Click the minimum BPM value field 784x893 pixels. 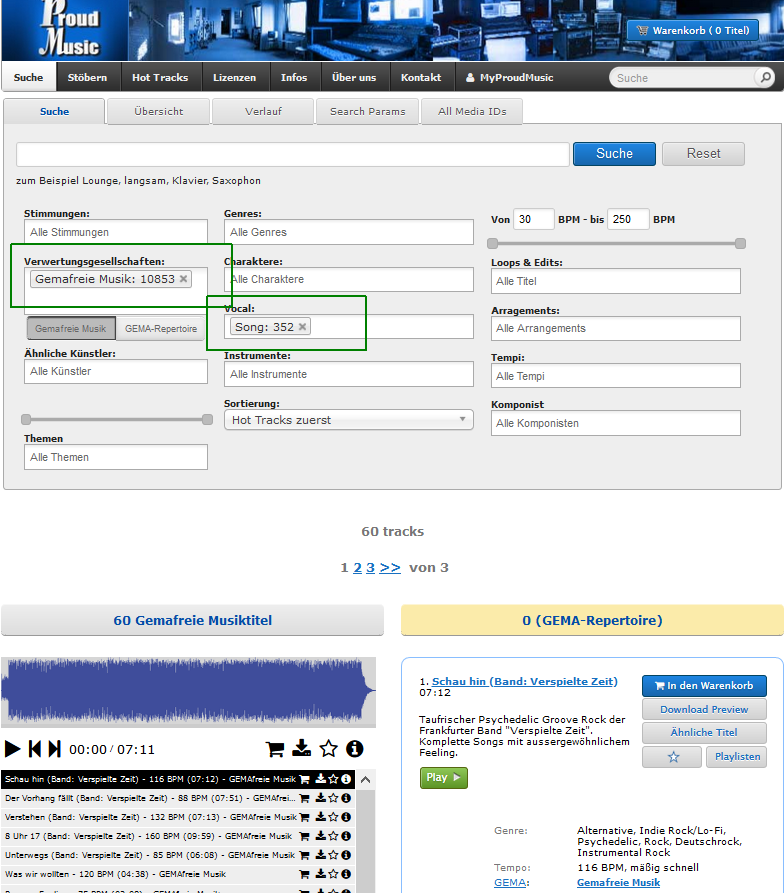(533, 219)
